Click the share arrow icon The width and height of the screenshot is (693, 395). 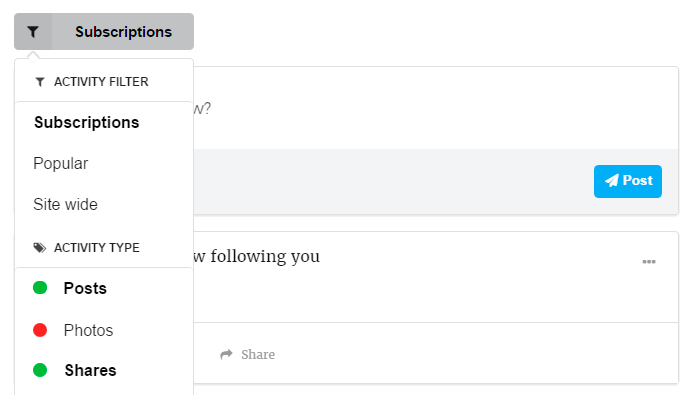coord(226,354)
